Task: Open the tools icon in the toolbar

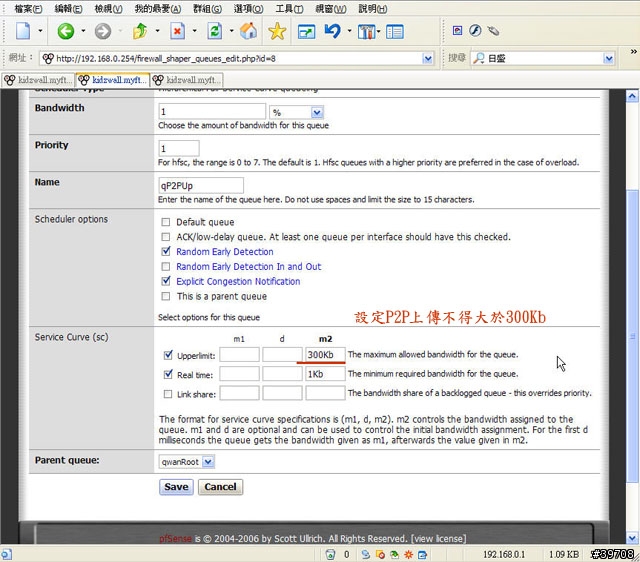Action: pos(367,31)
